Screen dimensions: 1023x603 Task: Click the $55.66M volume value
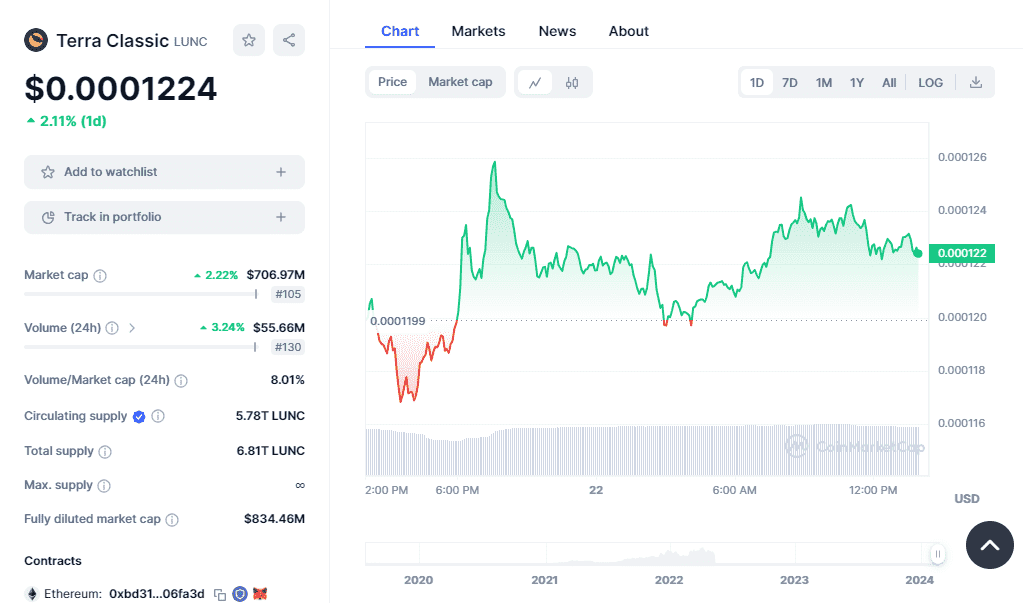279,328
